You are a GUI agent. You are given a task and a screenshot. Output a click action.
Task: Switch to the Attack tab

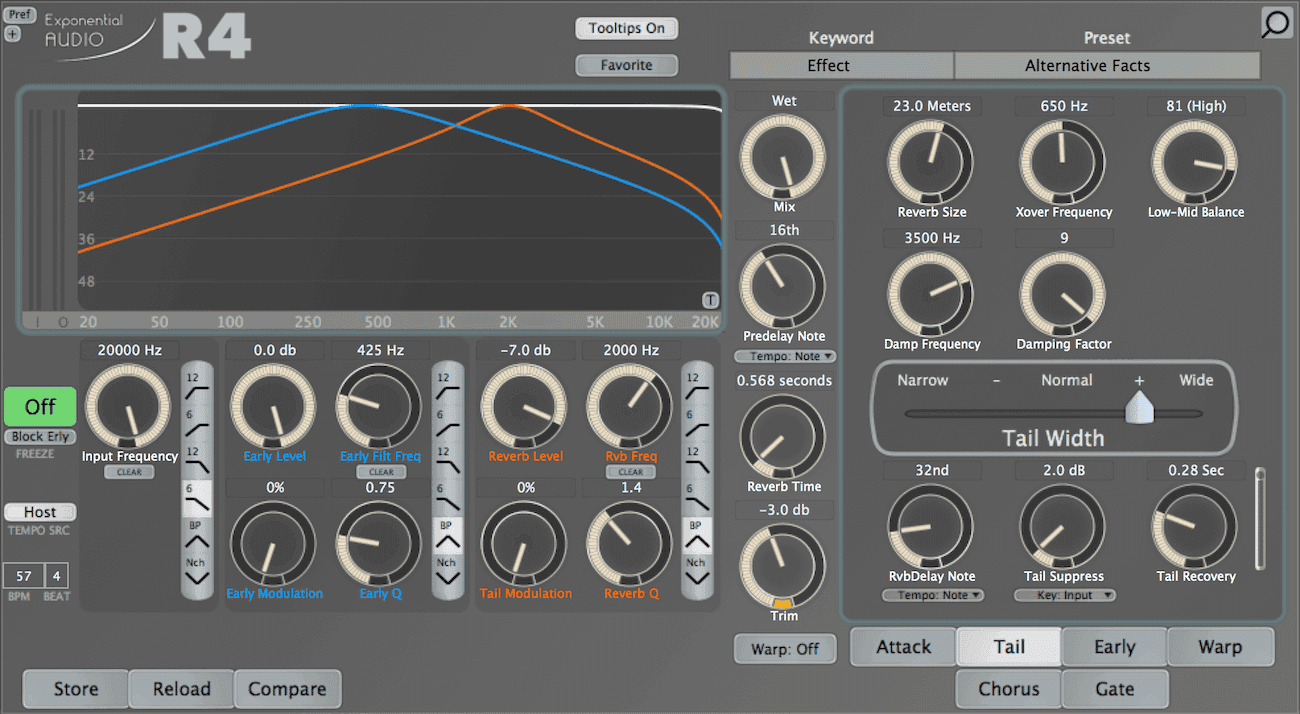pyautogui.click(x=904, y=647)
